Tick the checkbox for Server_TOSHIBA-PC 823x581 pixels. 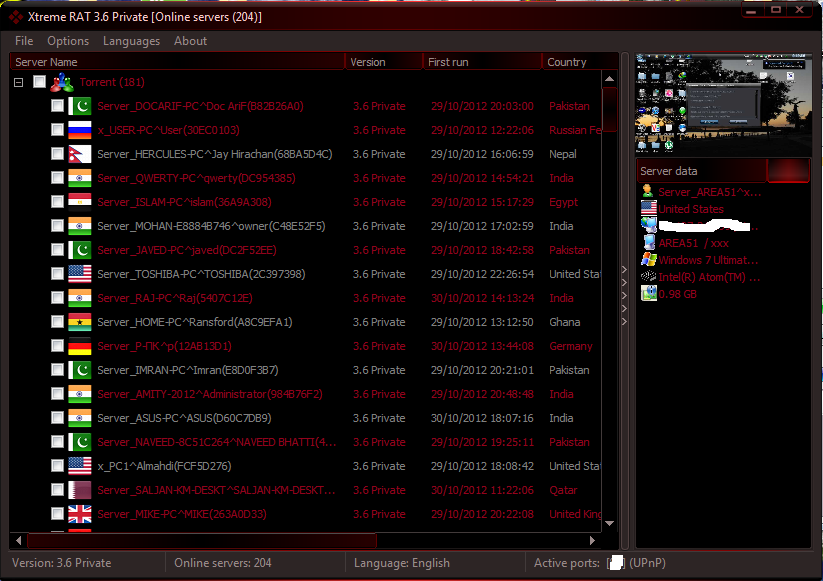tap(57, 273)
